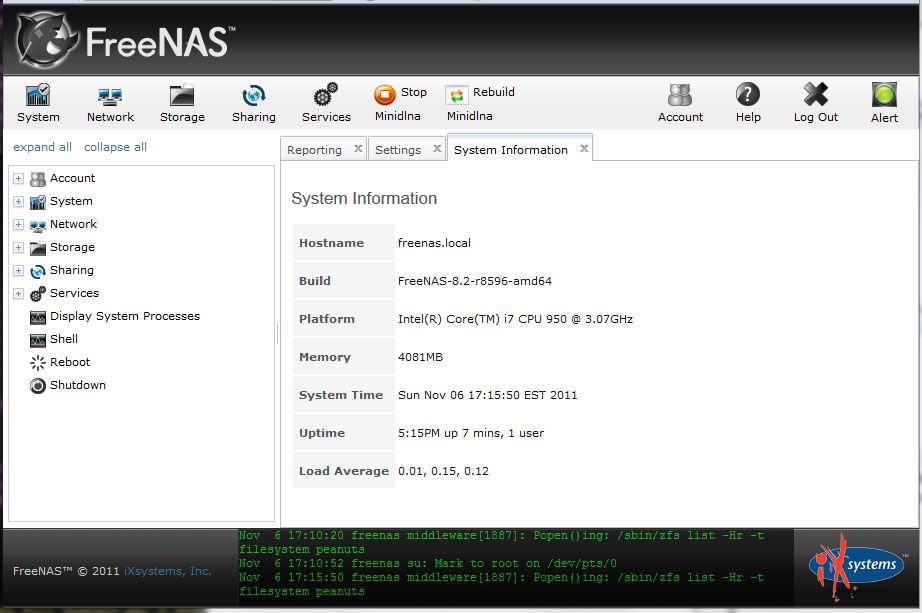Click memory value 4081MB
922x613 pixels.
pyautogui.click(x=420, y=357)
